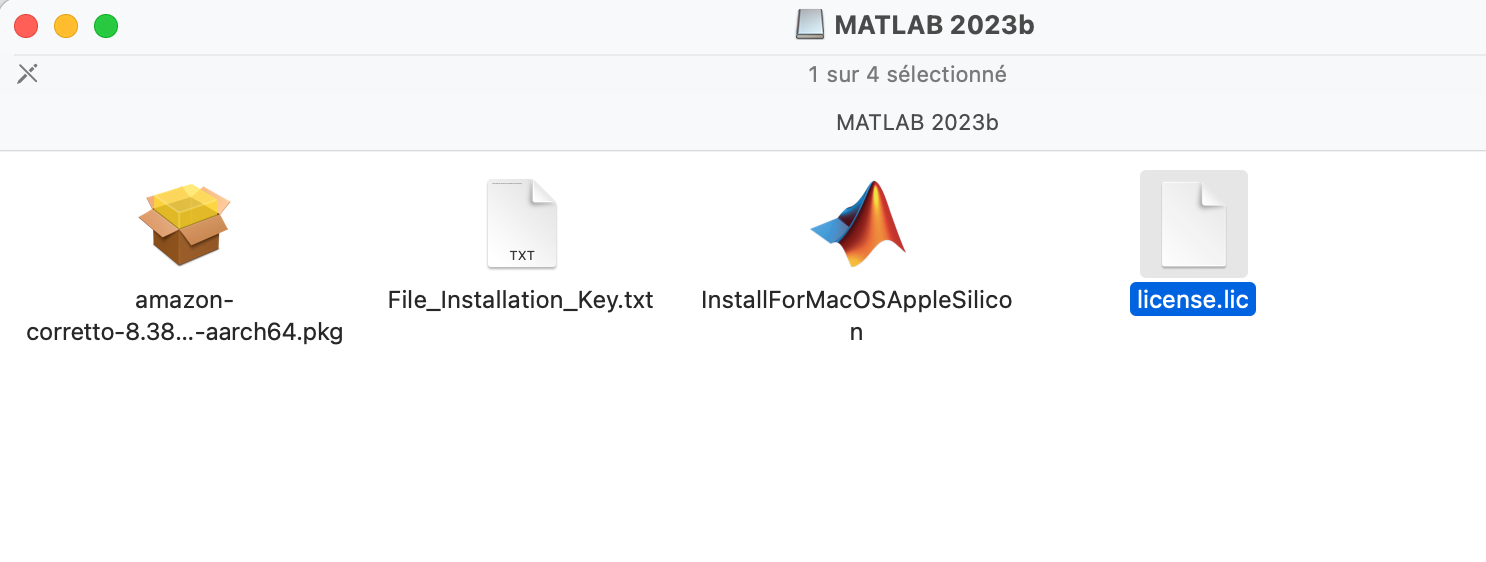Image resolution: width=1486 pixels, height=562 pixels.
Task: Click the TXT badge on the text file icon
Action: 522,255
